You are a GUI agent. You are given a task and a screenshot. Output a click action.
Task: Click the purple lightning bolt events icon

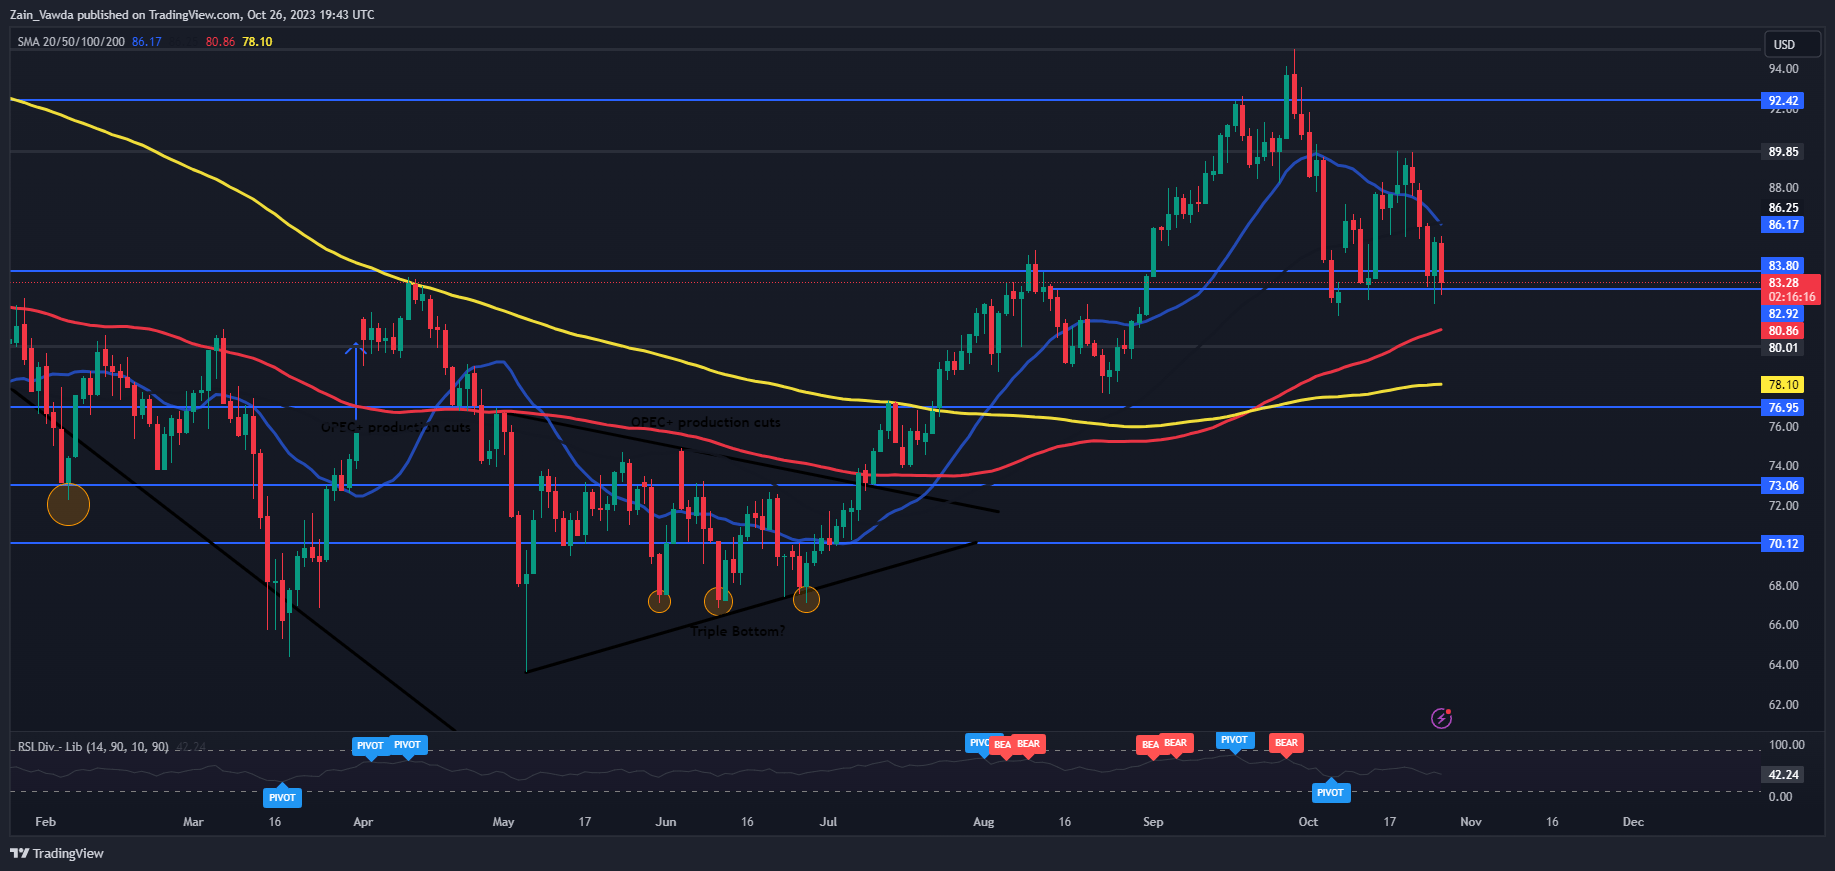pos(1441,718)
